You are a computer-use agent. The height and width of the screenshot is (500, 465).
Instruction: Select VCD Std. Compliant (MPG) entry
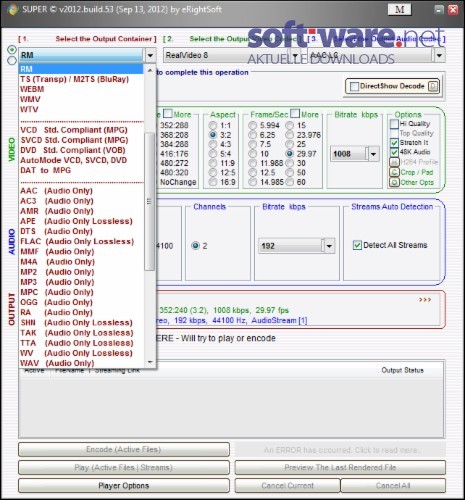point(82,130)
